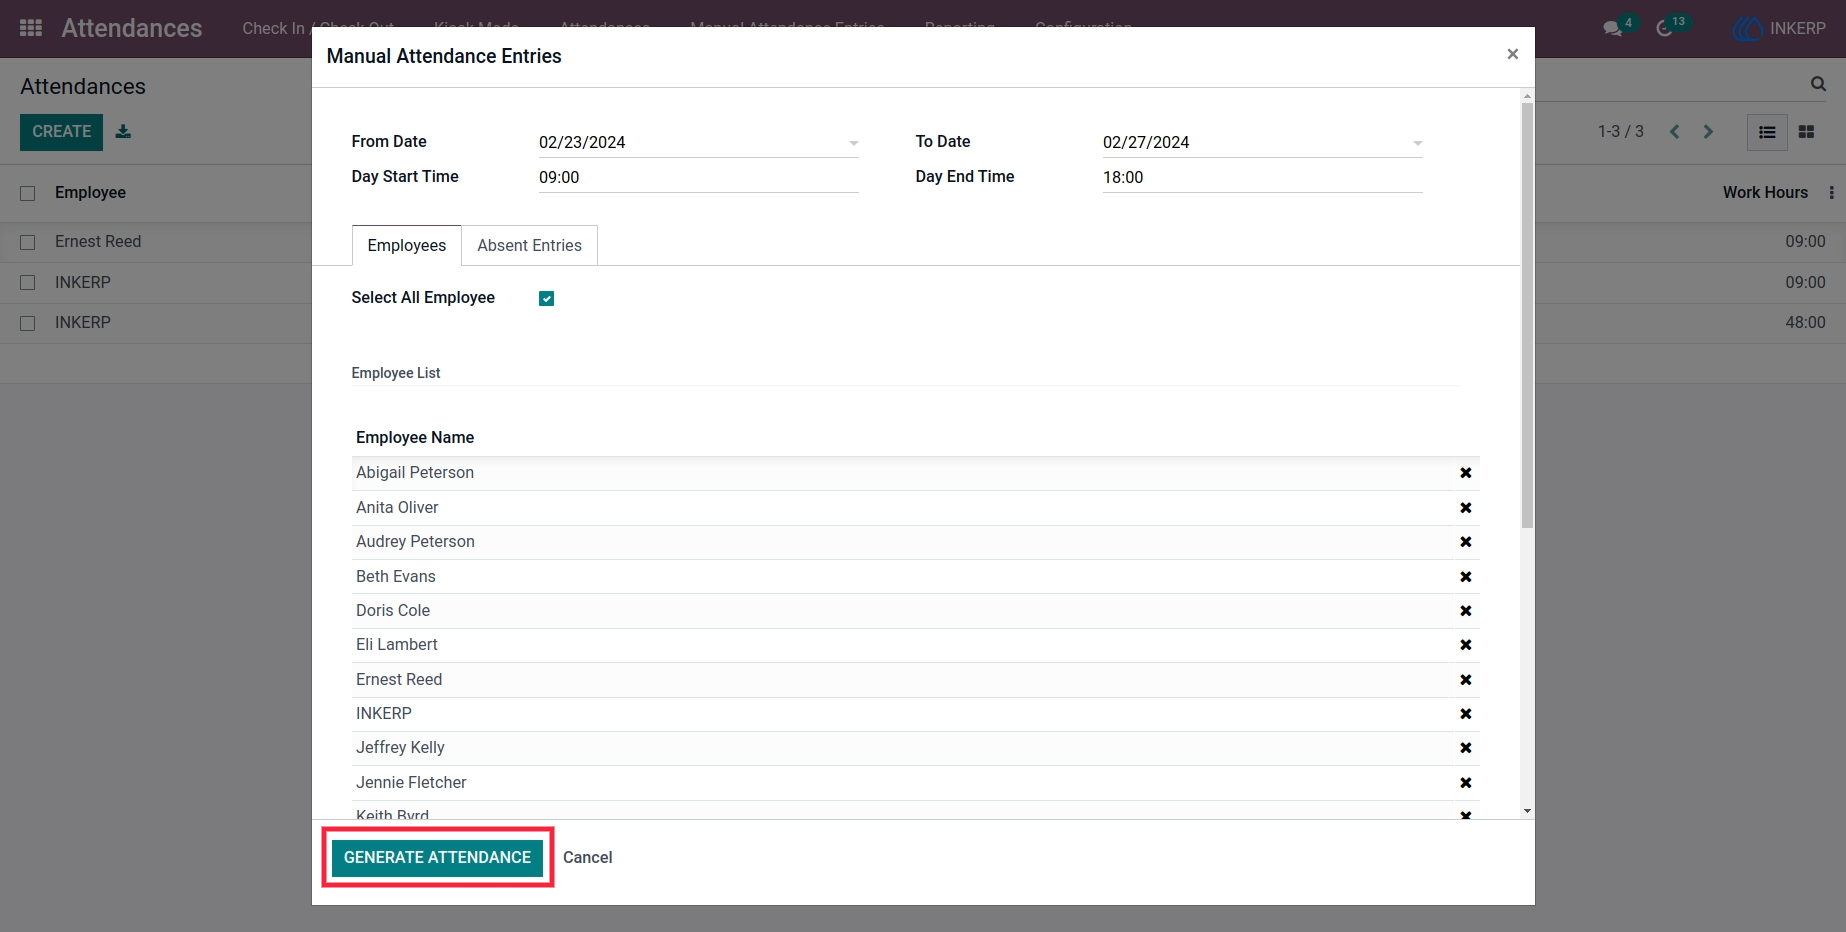Tick the select-all checkbox in Employee header
Screen dimensions: 1846x932
(28, 193)
